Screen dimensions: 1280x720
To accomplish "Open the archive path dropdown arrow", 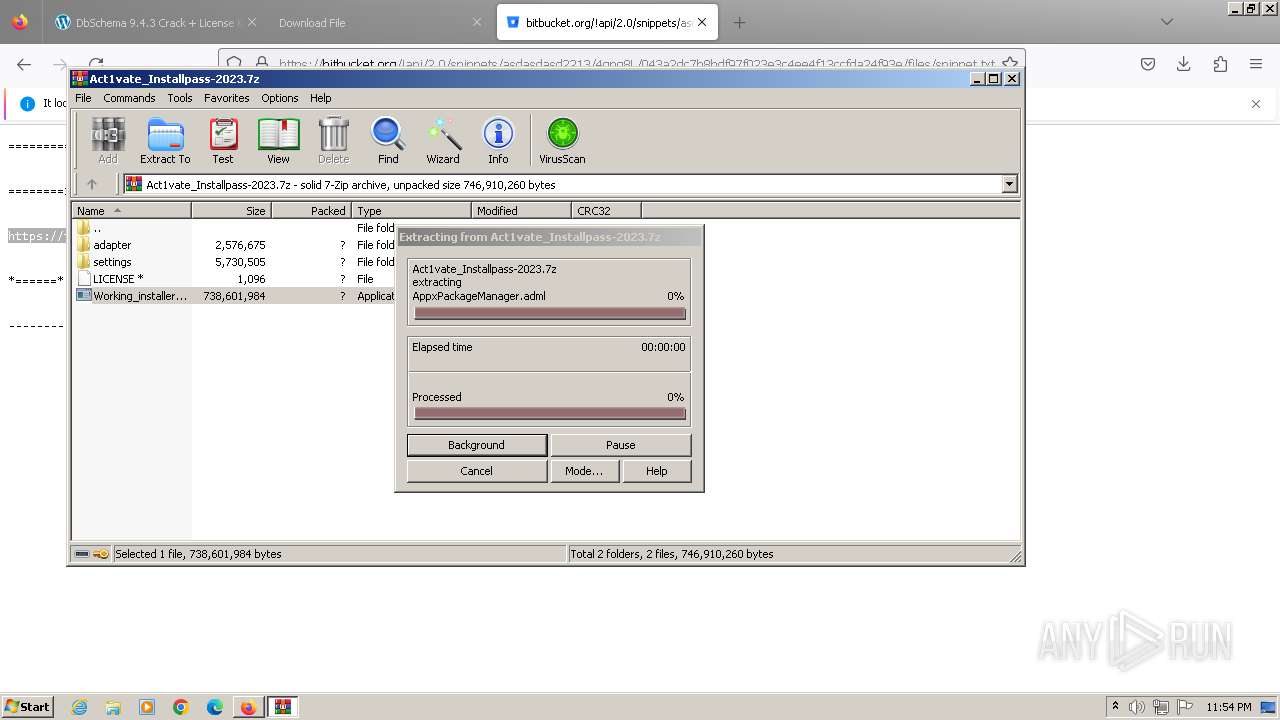I will tap(1009, 184).
